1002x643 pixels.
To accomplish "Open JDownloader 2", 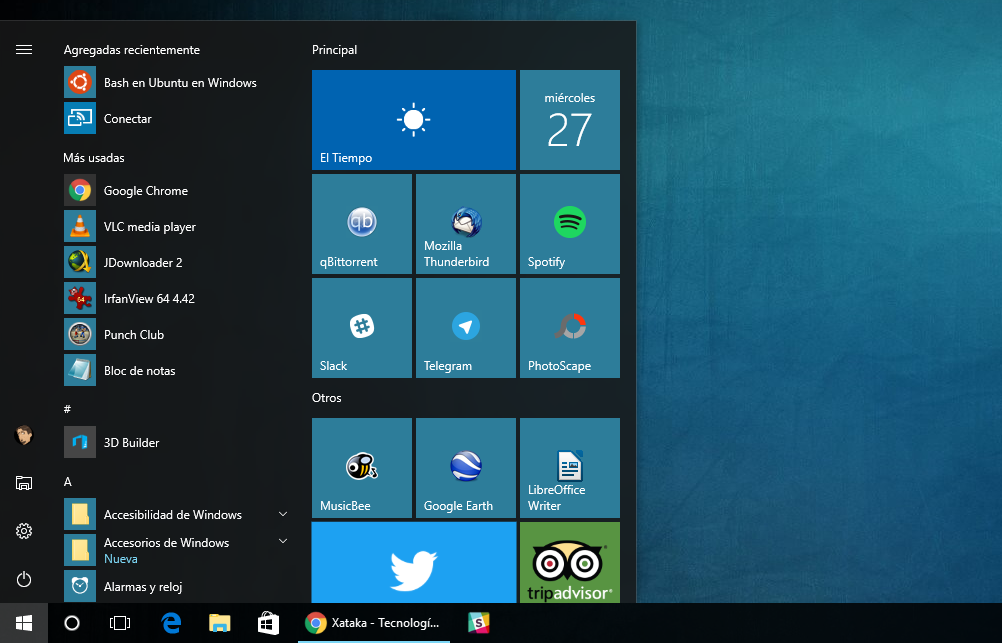I will point(176,263).
